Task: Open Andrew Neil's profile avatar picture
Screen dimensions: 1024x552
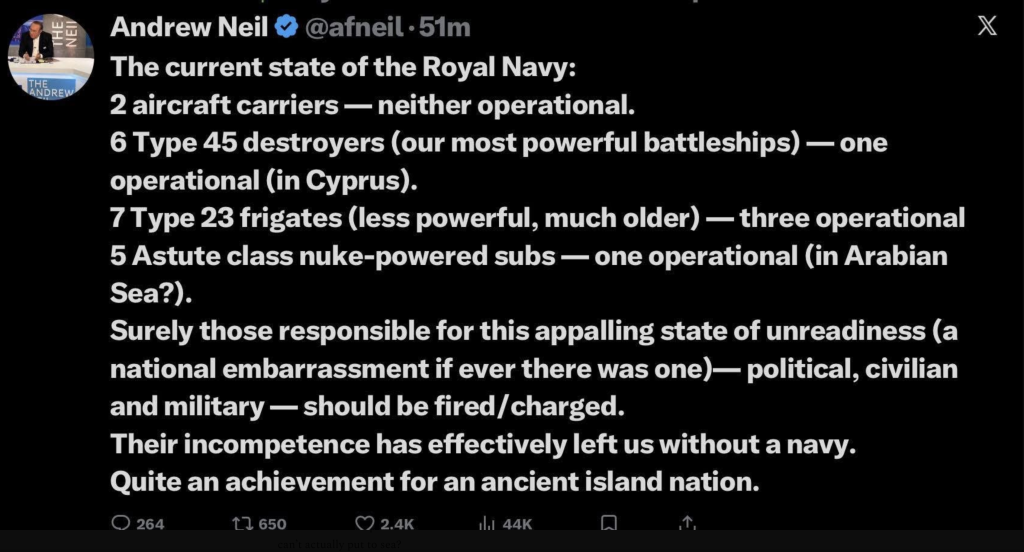Action: click(x=50, y=55)
